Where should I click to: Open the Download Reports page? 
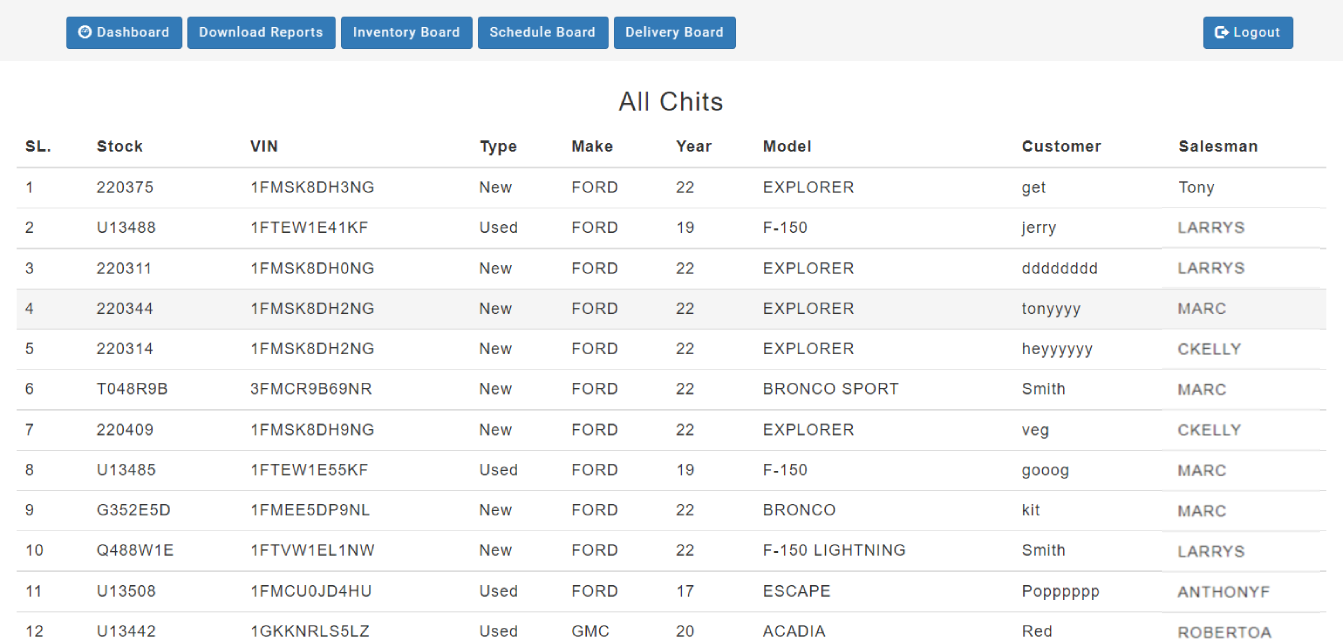coord(261,32)
